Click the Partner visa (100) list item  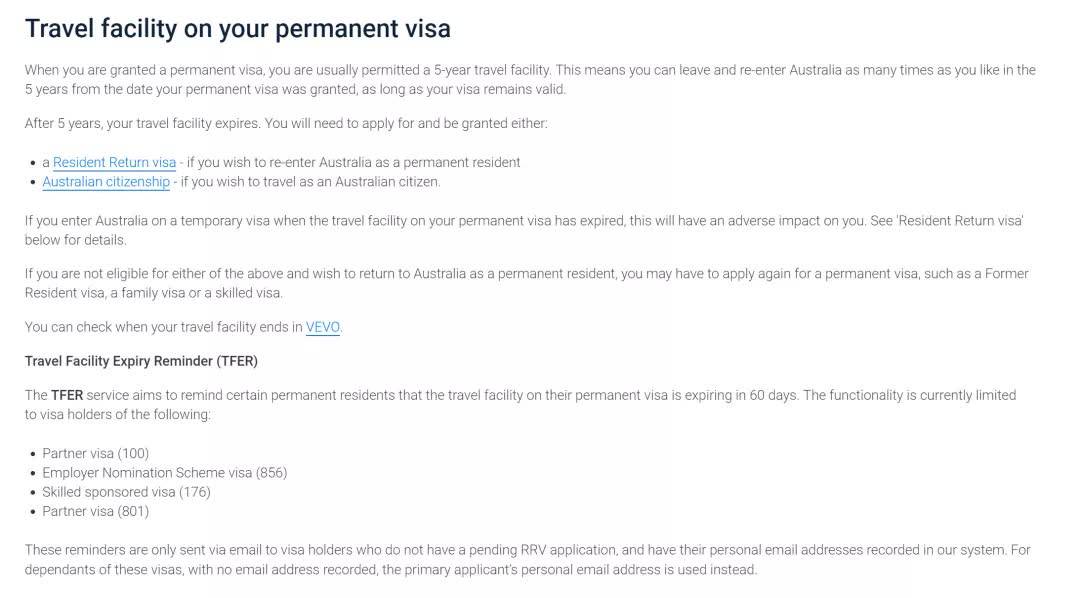(x=96, y=453)
